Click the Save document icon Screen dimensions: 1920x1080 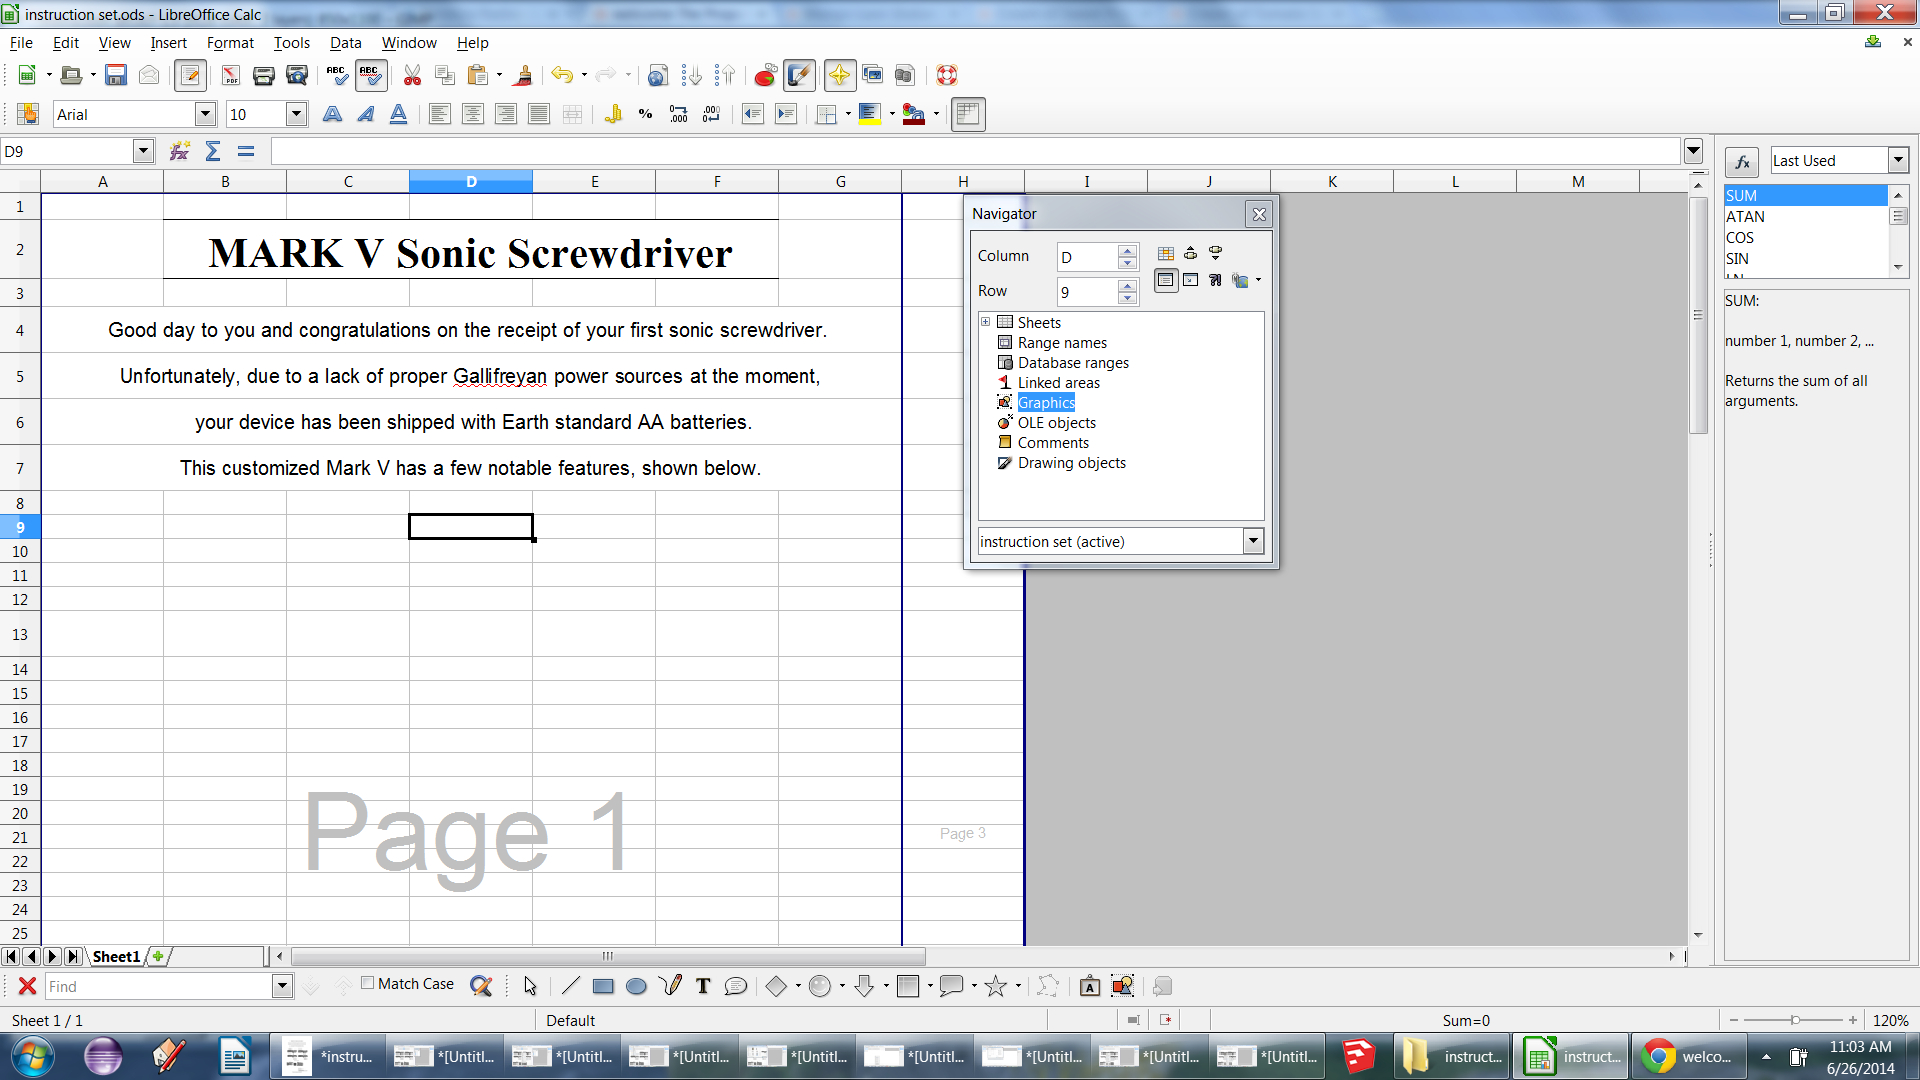click(116, 75)
